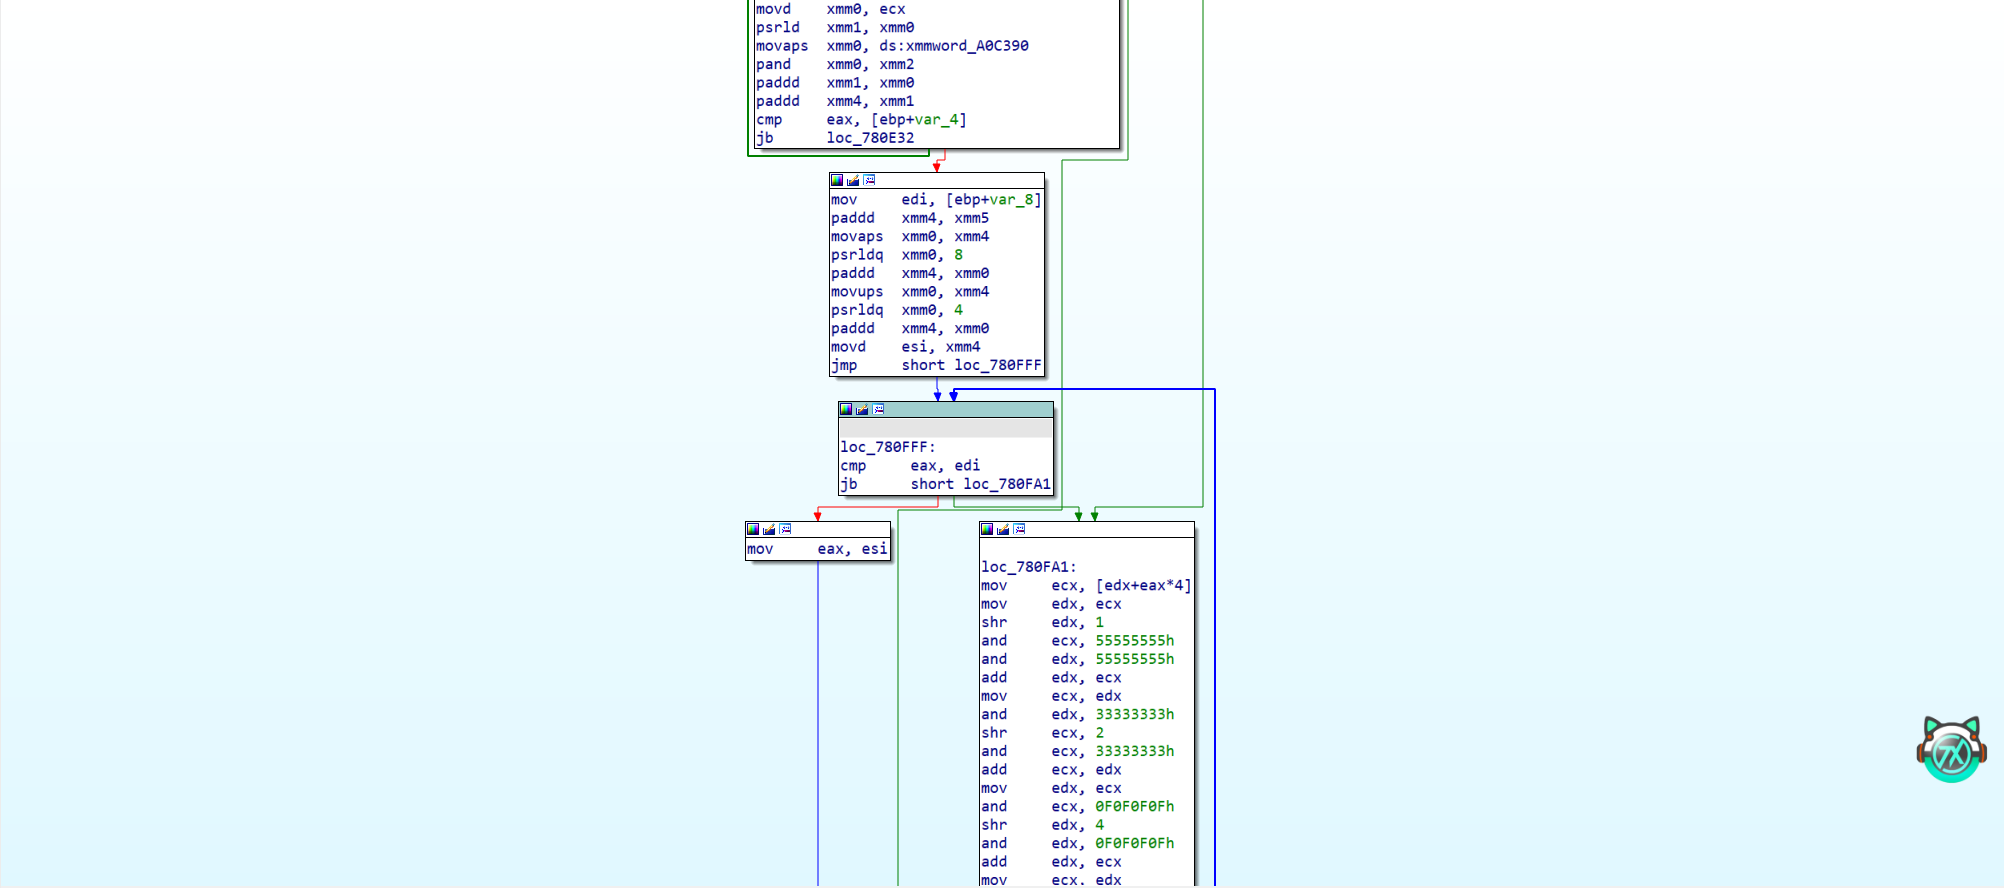Screen dimensions: 2004x888
Task: Click the 'and edx, 0F0F0F0Fh' instruction
Action: point(1078,843)
